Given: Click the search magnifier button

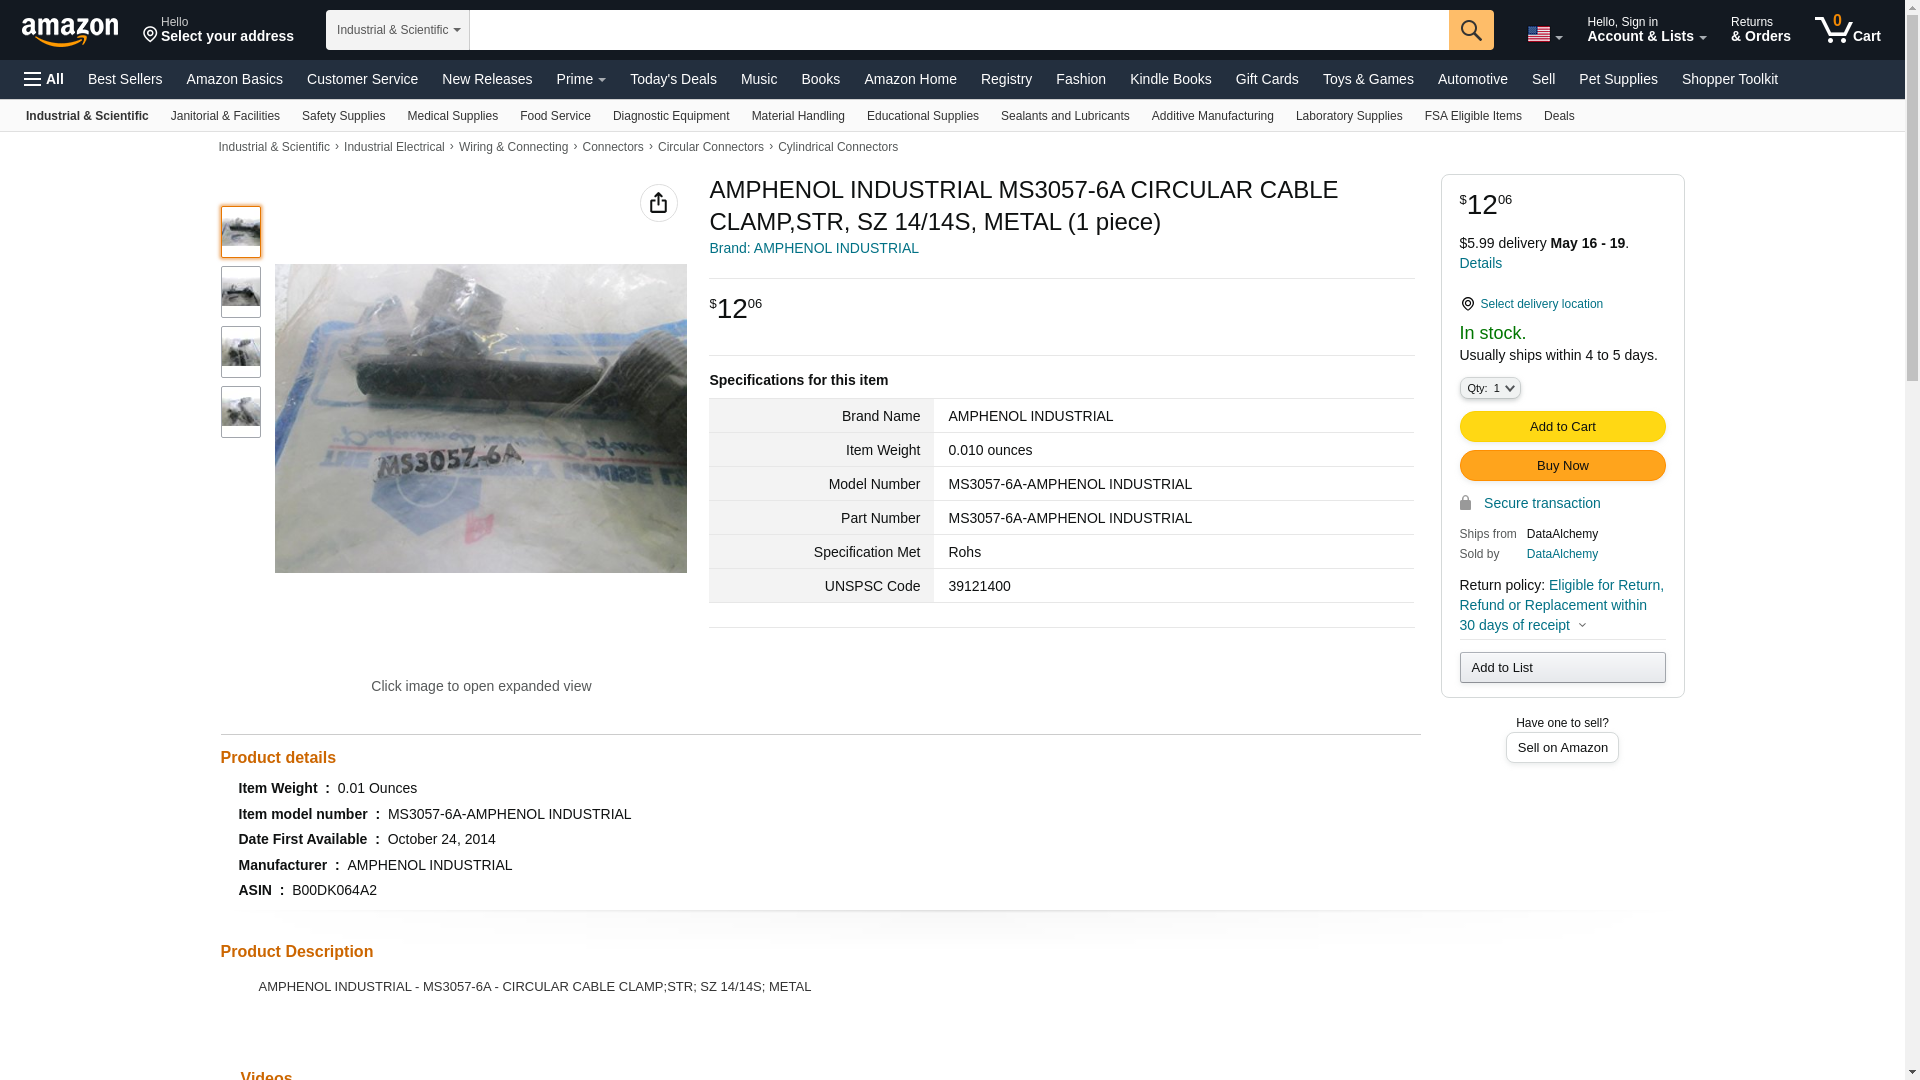Looking at the screenshot, I should [x=1470, y=30].
